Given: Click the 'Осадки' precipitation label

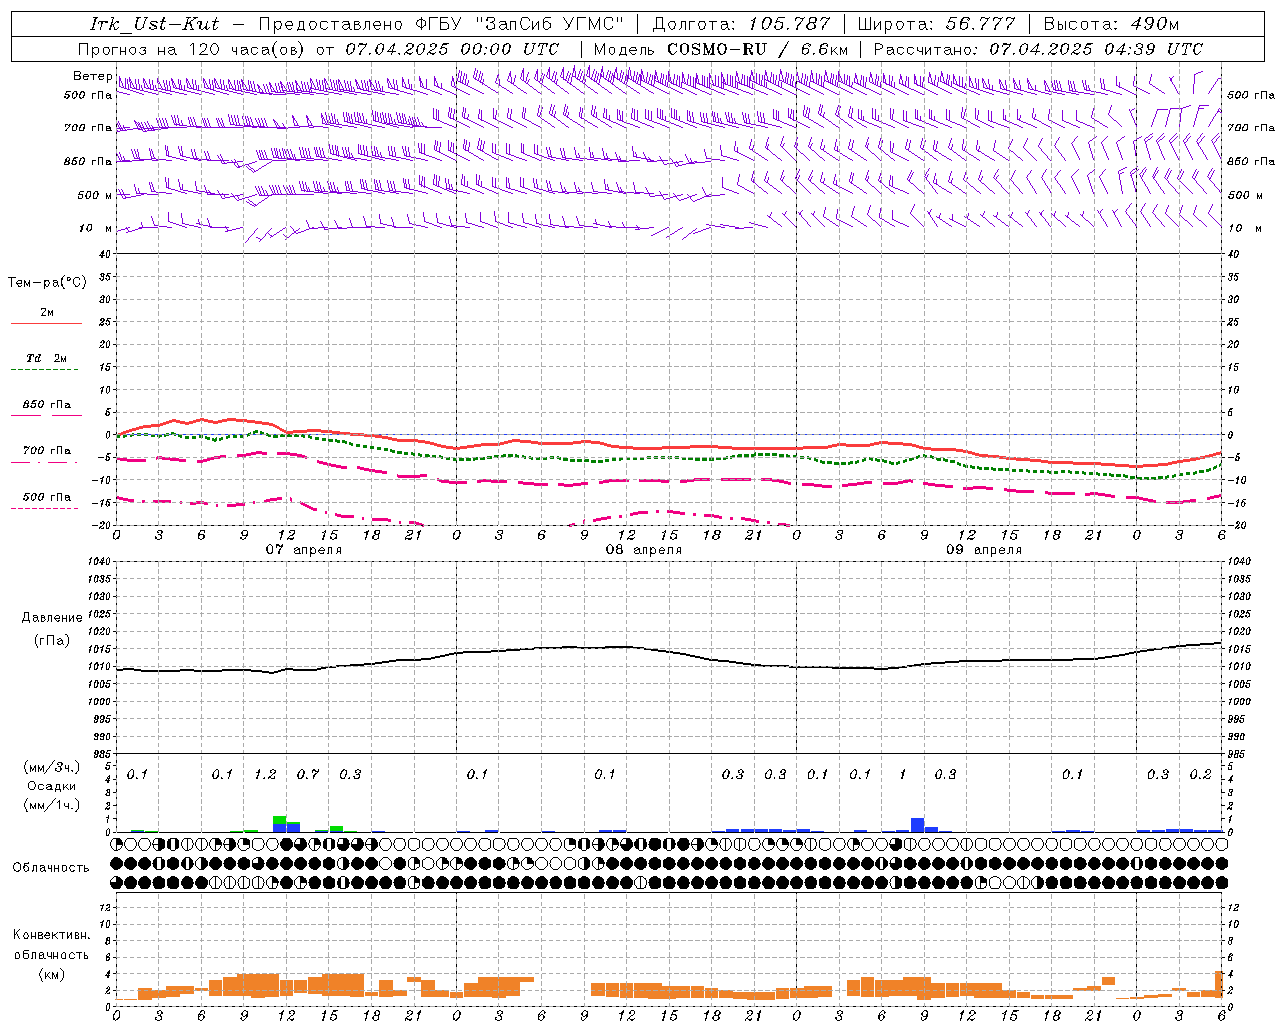Looking at the screenshot, I should click(52, 786).
